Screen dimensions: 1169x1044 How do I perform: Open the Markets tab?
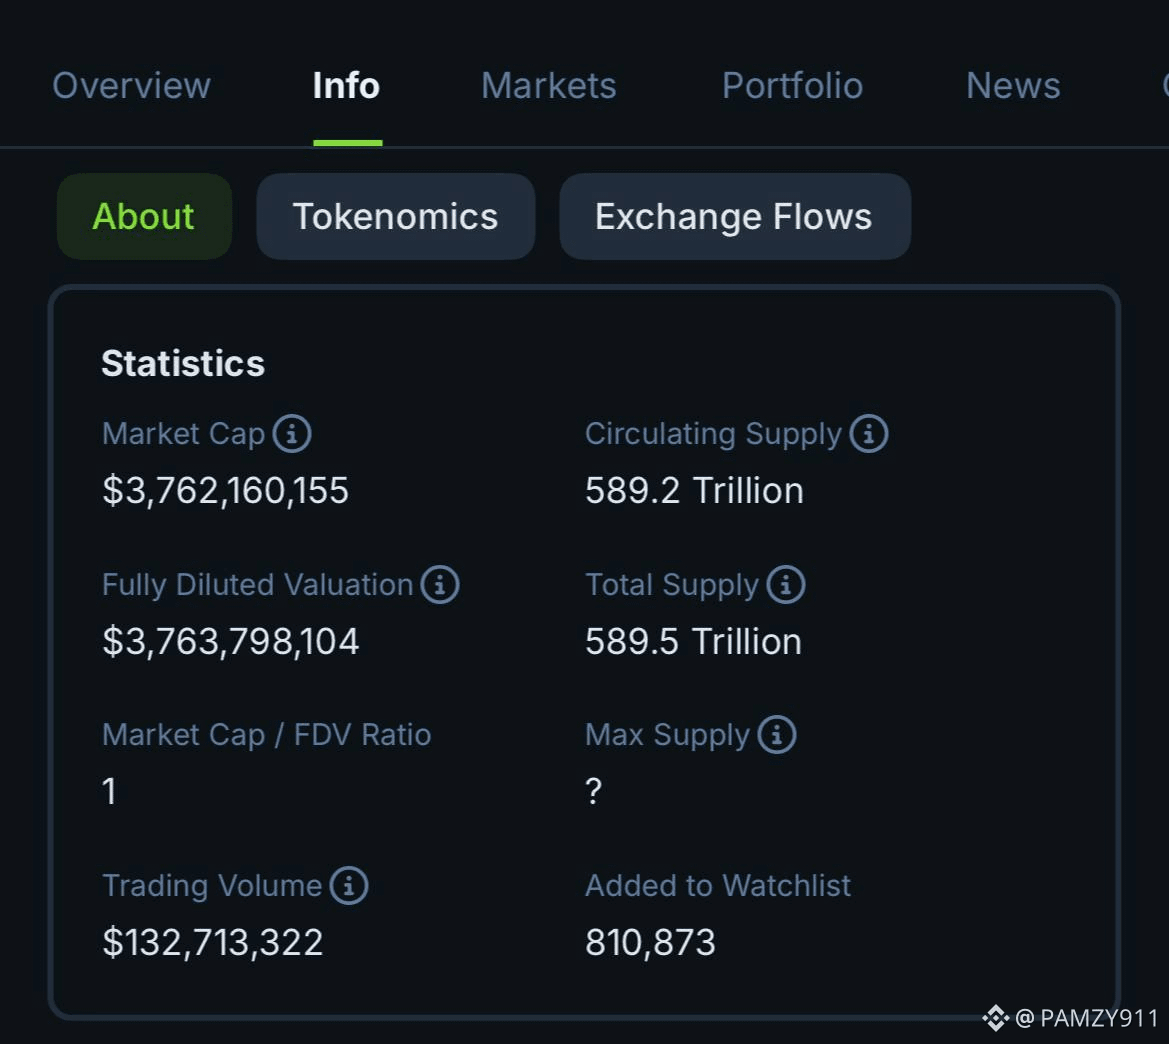click(x=548, y=86)
